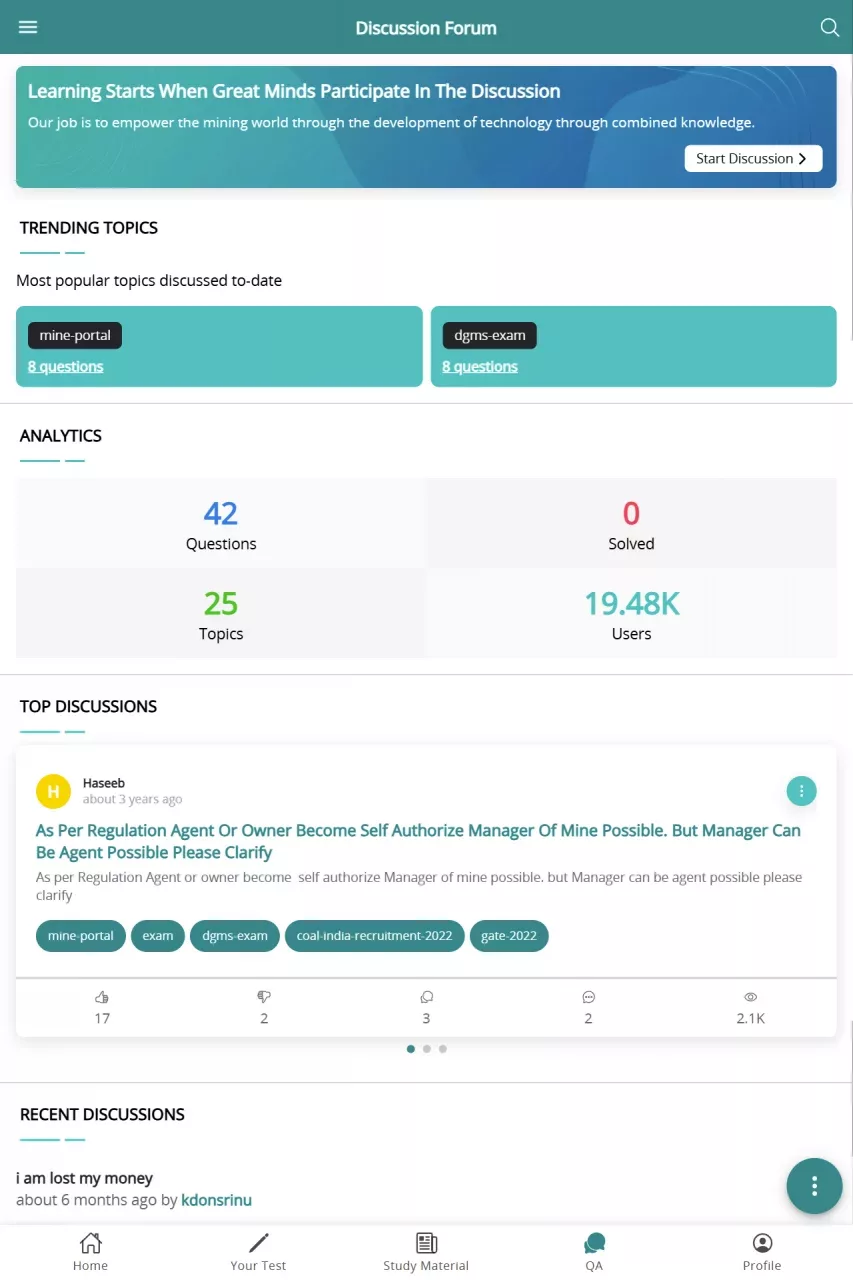Screen dimensions: 853x1280
Task: Select the first carousel indicator dot
Action: [x=411, y=1049]
